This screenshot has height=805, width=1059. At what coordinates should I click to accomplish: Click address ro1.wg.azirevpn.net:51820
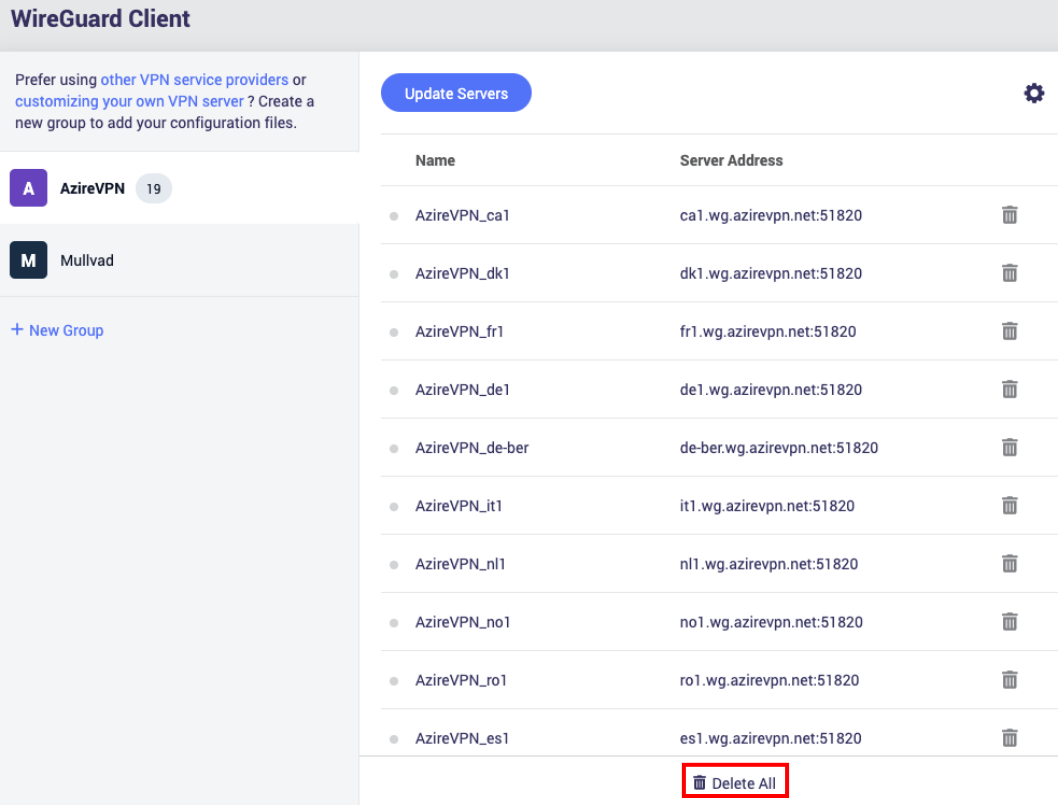(769, 680)
